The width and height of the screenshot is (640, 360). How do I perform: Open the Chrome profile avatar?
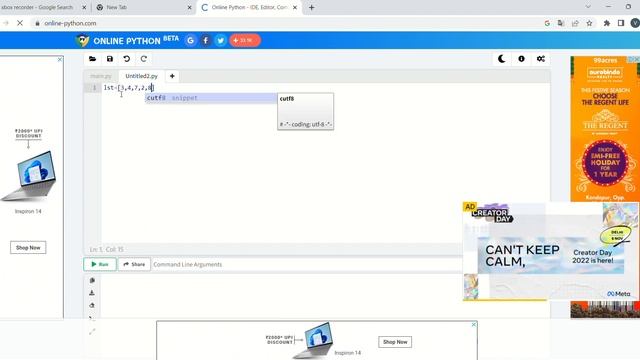(635, 23)
